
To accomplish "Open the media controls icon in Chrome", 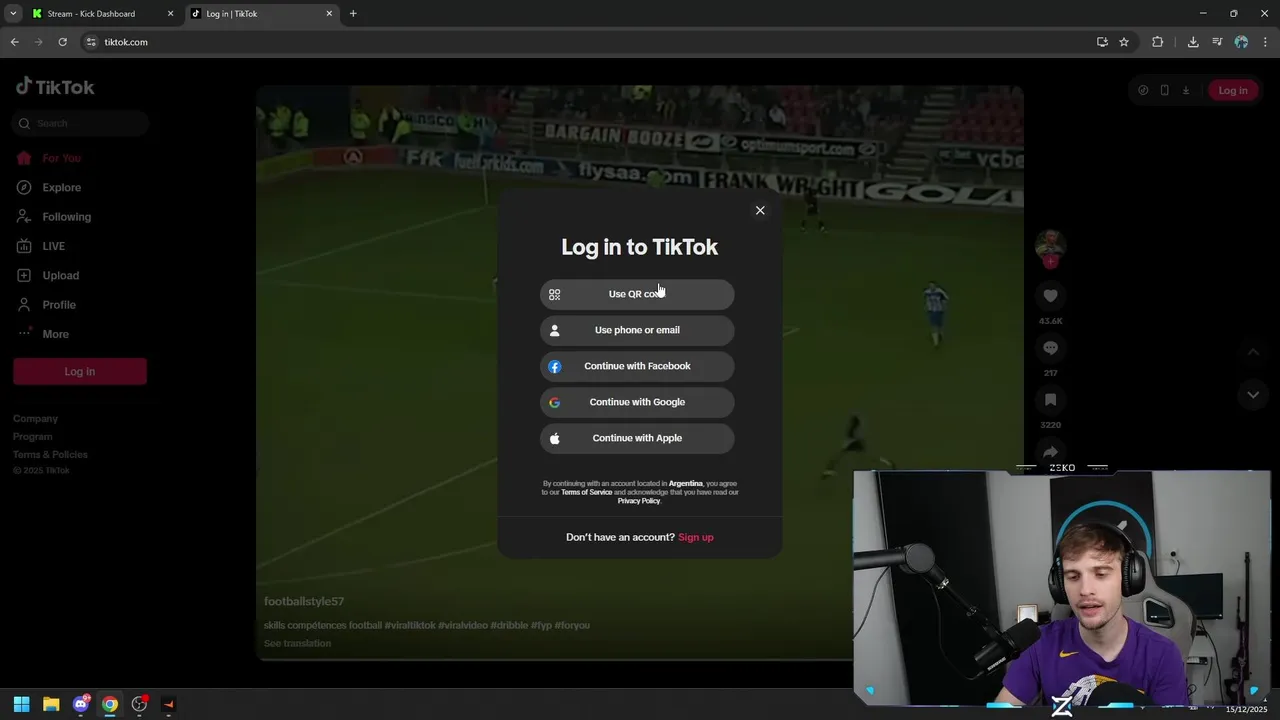I will coord(1217,42).
